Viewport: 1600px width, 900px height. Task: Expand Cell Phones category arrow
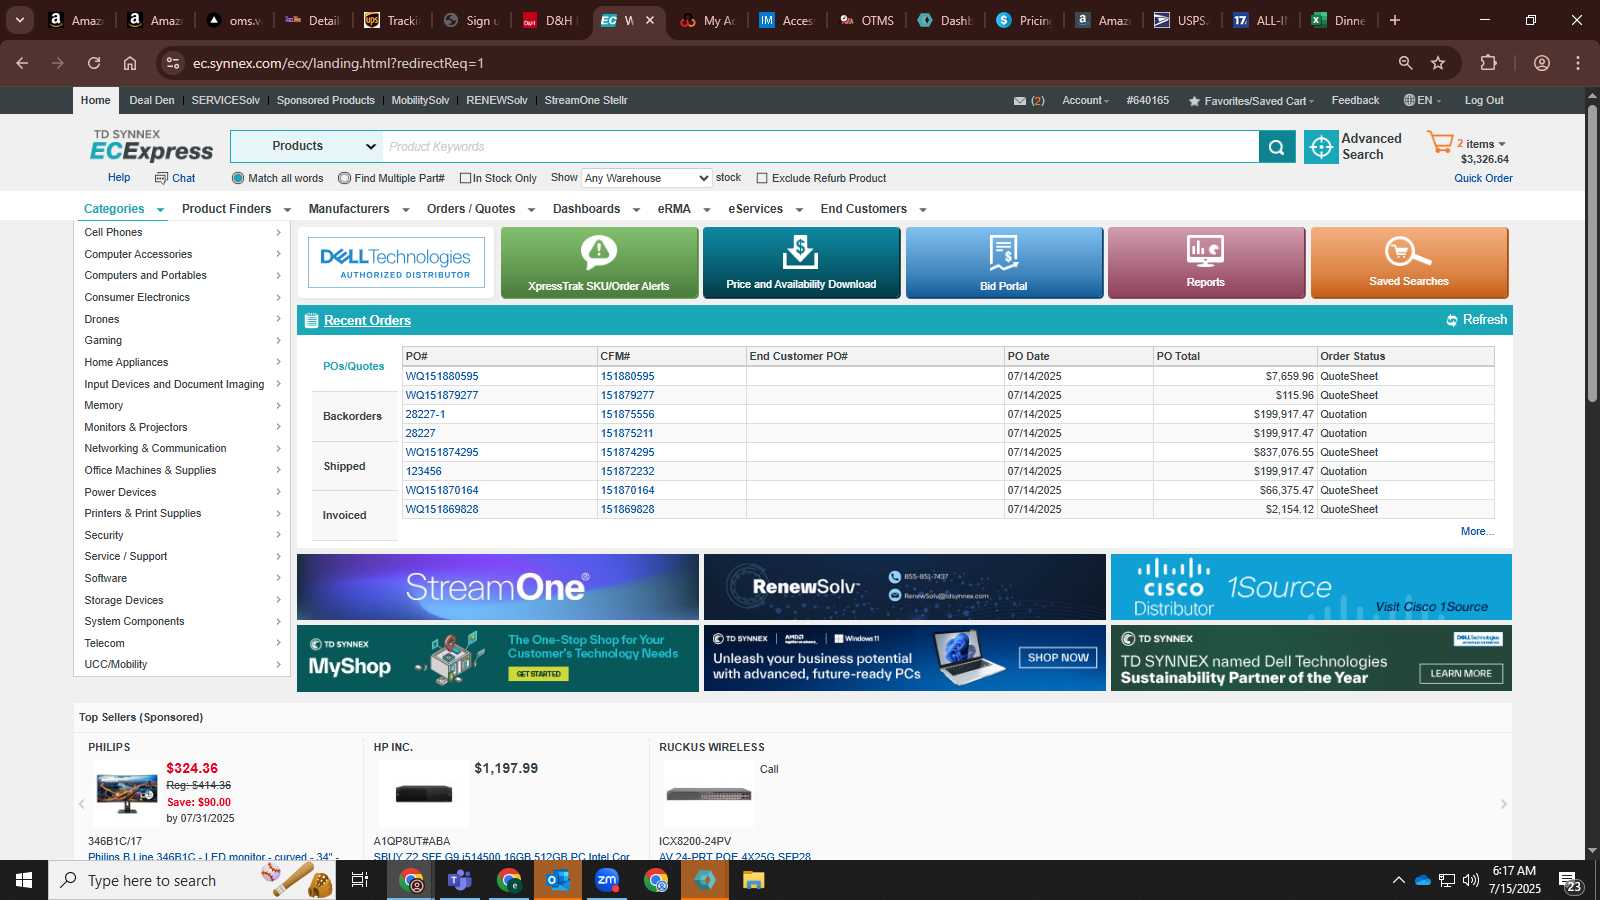[278, 232]
